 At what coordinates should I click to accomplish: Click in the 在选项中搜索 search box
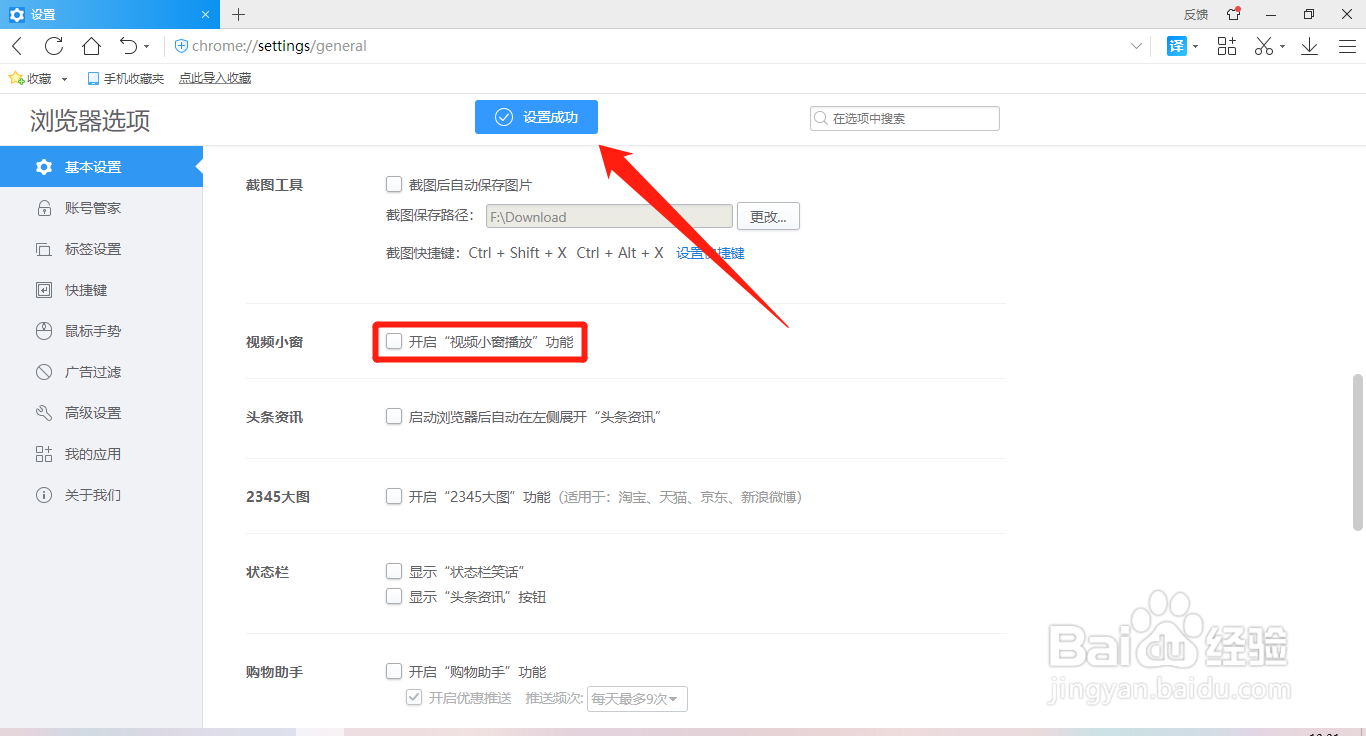click(x=905, y=118)
